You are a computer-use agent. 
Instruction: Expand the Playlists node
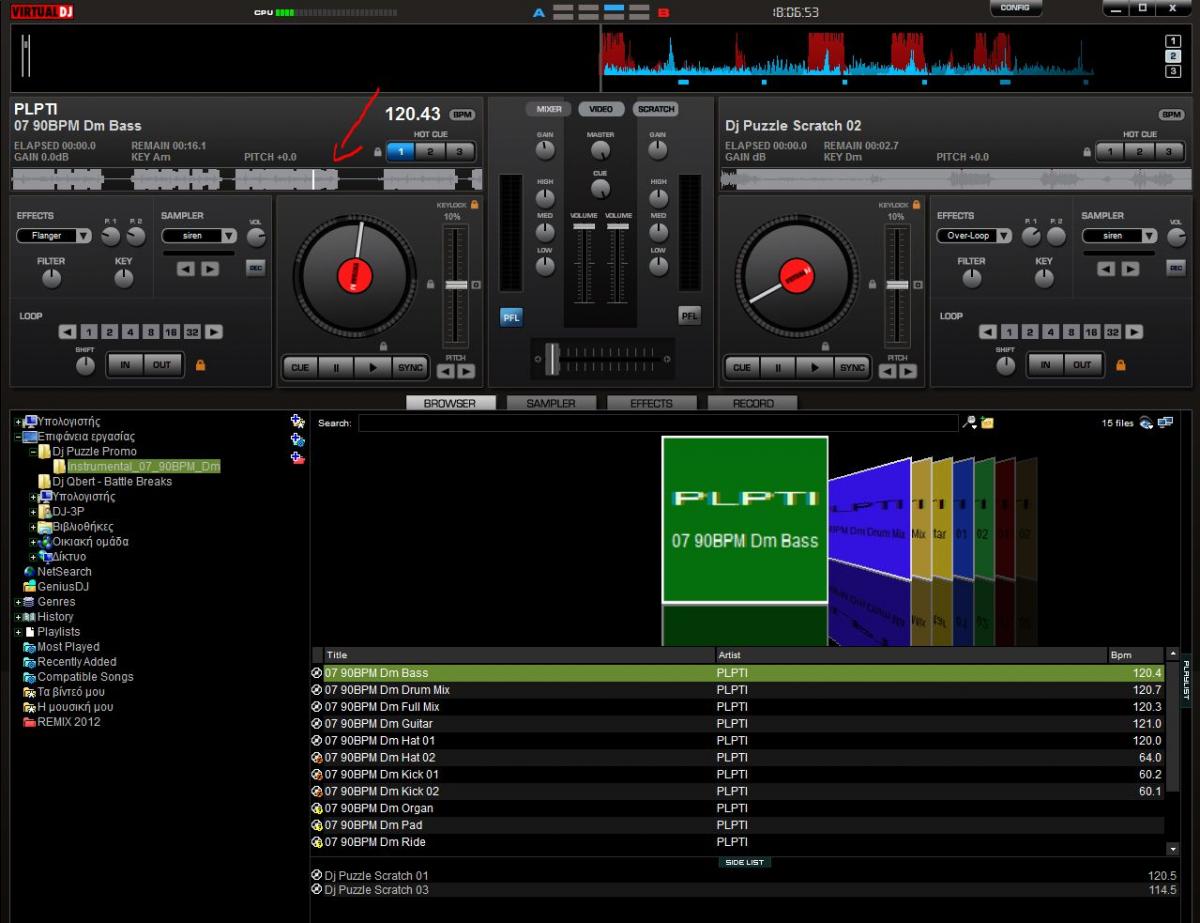click(19, 632)
